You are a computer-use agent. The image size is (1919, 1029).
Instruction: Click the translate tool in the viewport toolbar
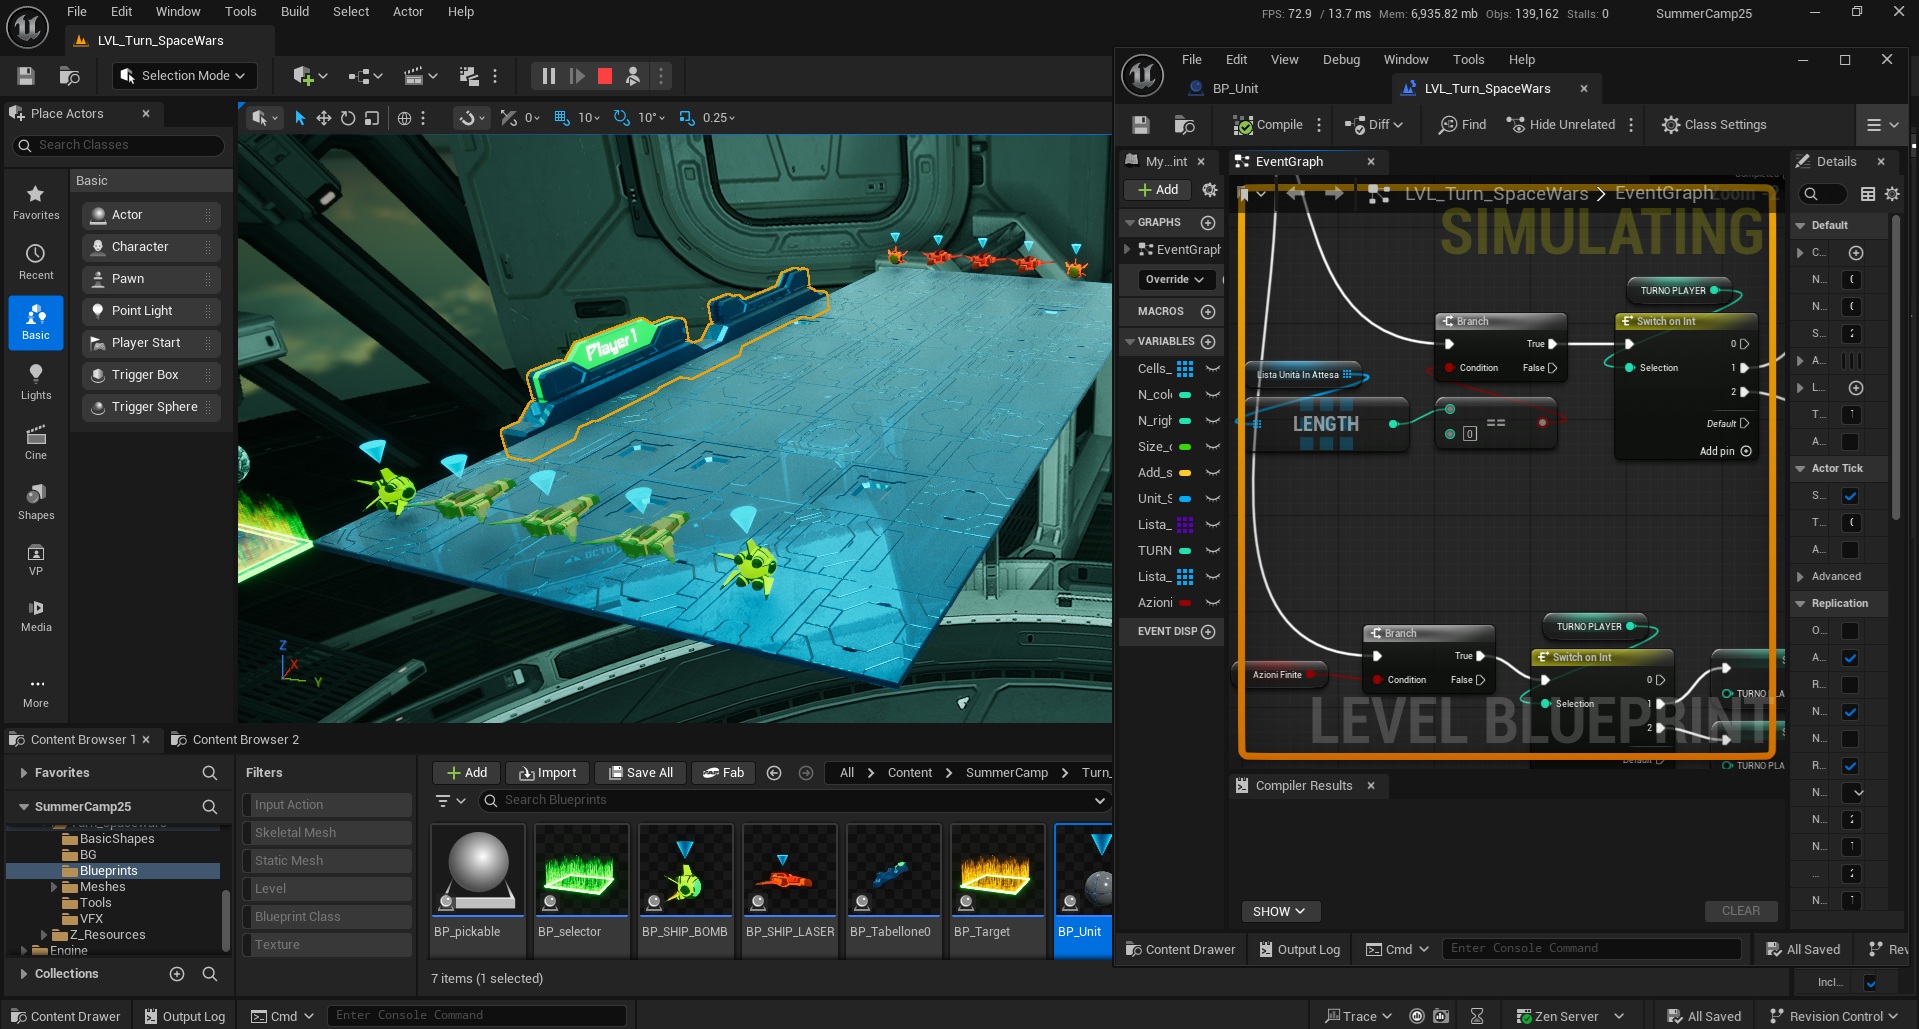[x=324, y=118]
